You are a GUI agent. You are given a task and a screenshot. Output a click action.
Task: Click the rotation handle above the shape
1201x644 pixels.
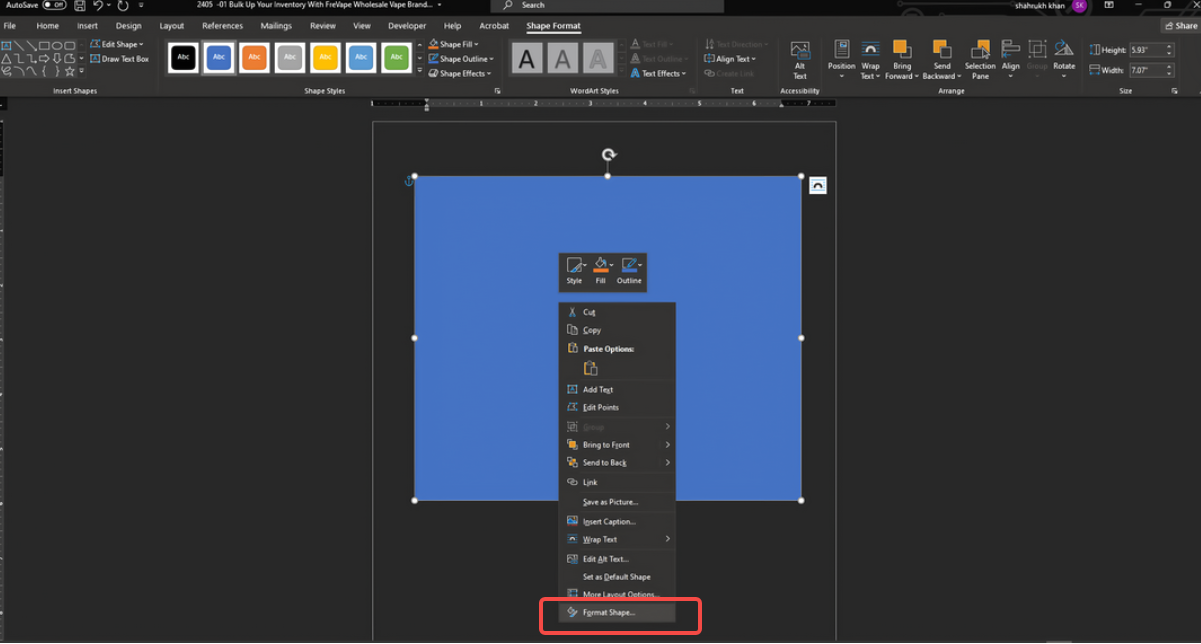pos(608,155)
